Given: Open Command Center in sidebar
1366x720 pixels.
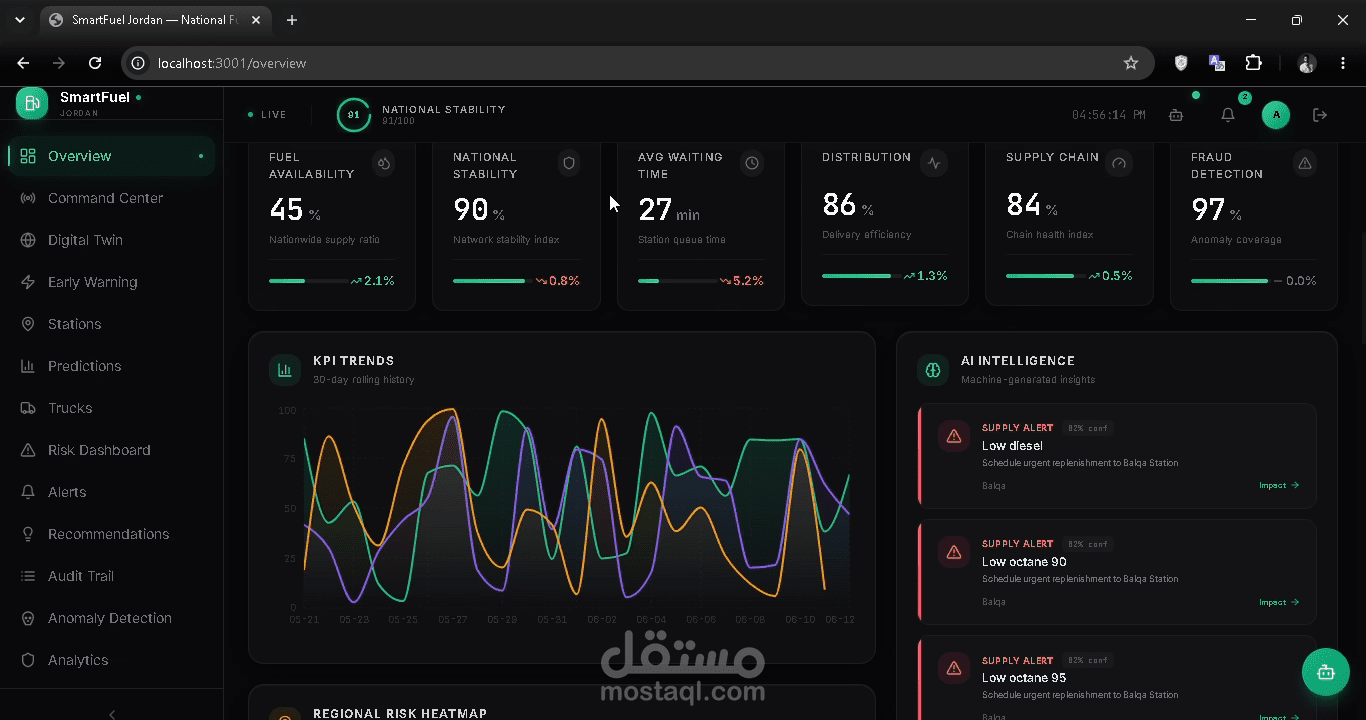Looking at the screenshot, I should pyautogui.click(x=111, y=198).
